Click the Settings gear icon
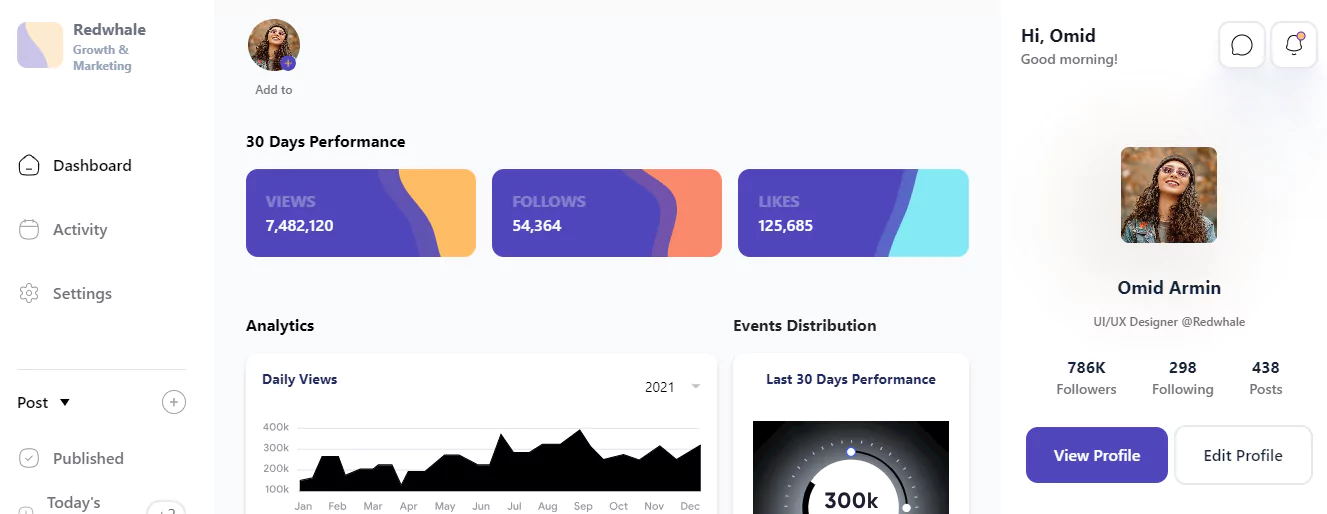Viewport: 1327px width, 514px height. tap(29, 293)
